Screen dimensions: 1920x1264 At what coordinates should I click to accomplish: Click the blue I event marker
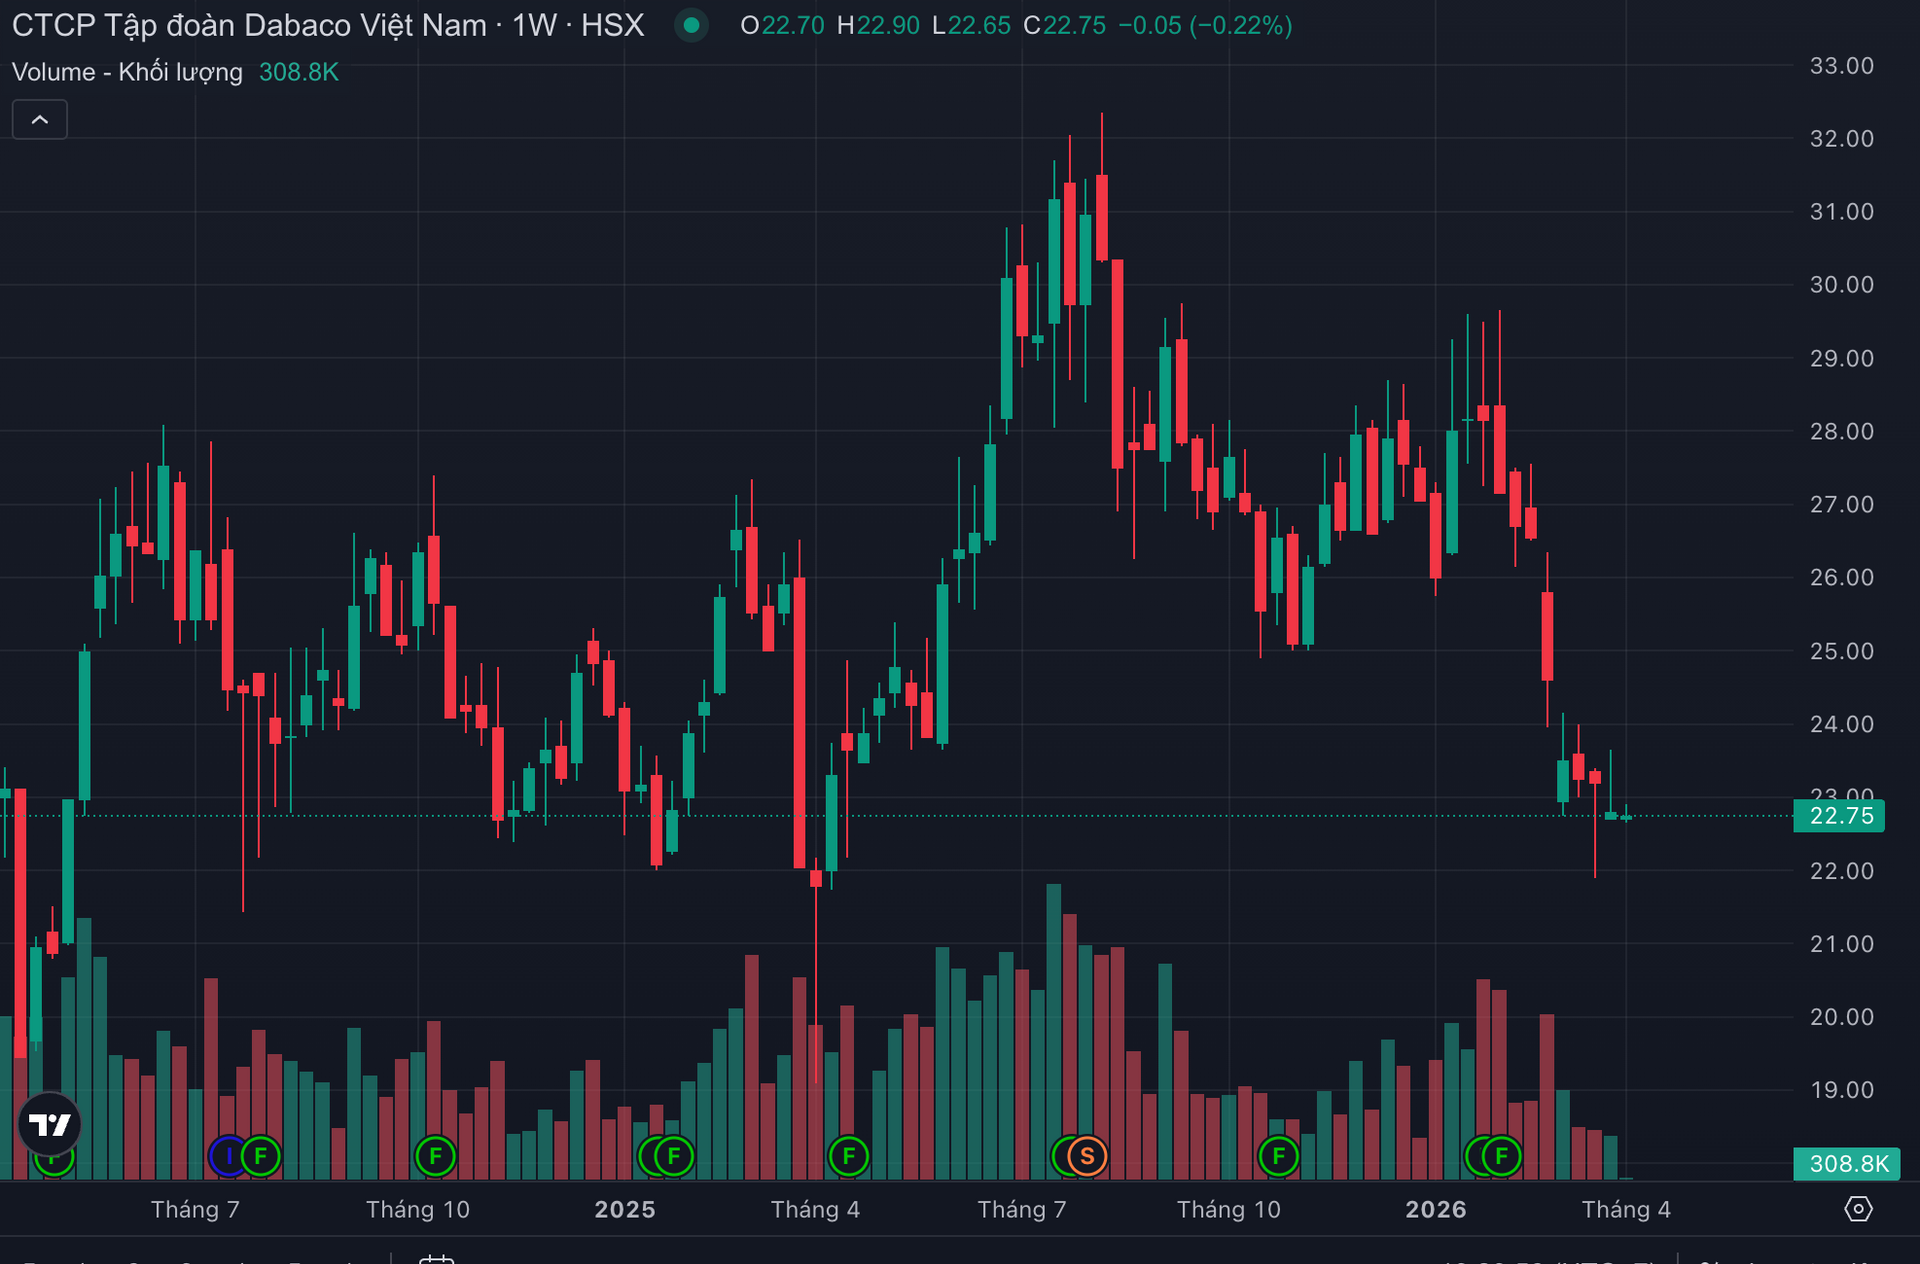click(229, 1157)
